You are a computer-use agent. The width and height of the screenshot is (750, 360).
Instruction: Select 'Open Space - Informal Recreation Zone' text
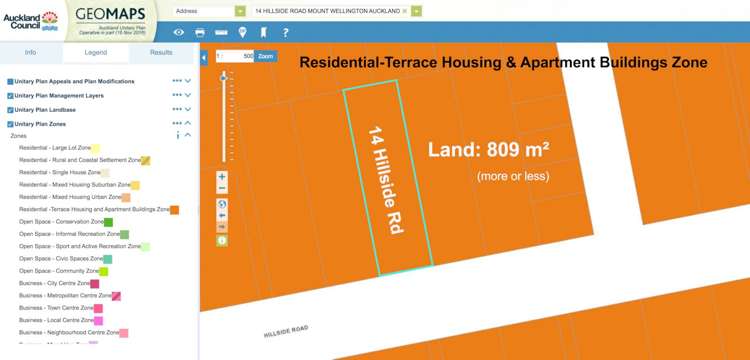[x=69, y=234]
